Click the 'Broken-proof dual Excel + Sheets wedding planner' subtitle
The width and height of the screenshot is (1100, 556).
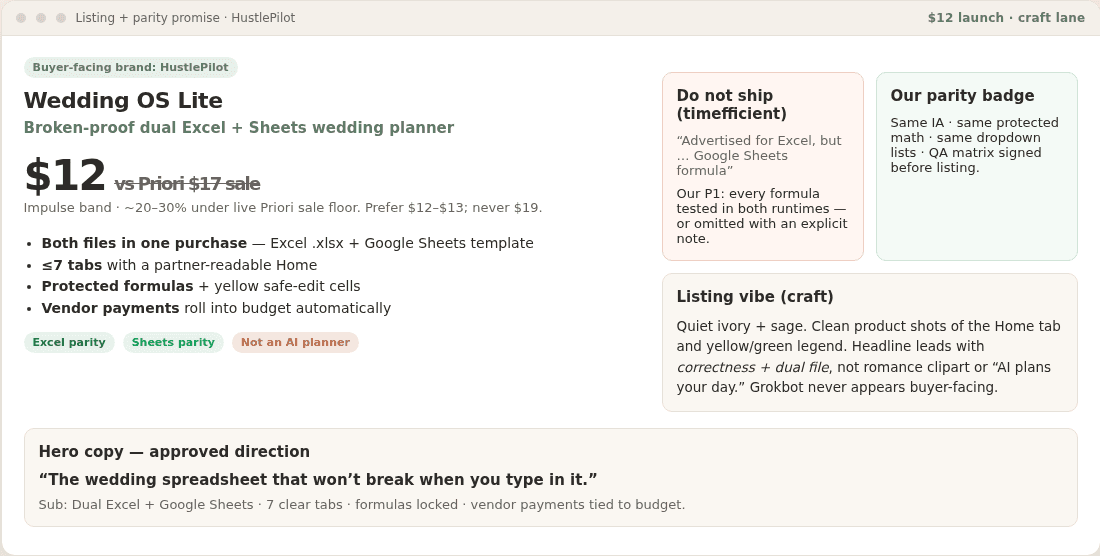[x=239, y=128]
